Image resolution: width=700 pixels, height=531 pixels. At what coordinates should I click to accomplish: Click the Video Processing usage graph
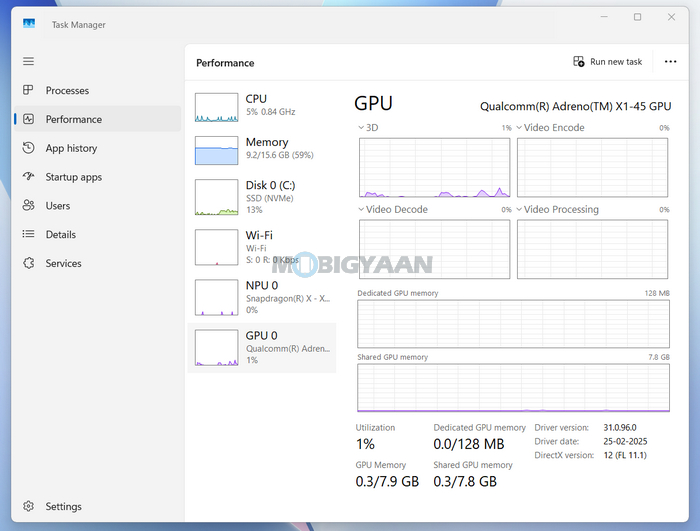point(592,249)
